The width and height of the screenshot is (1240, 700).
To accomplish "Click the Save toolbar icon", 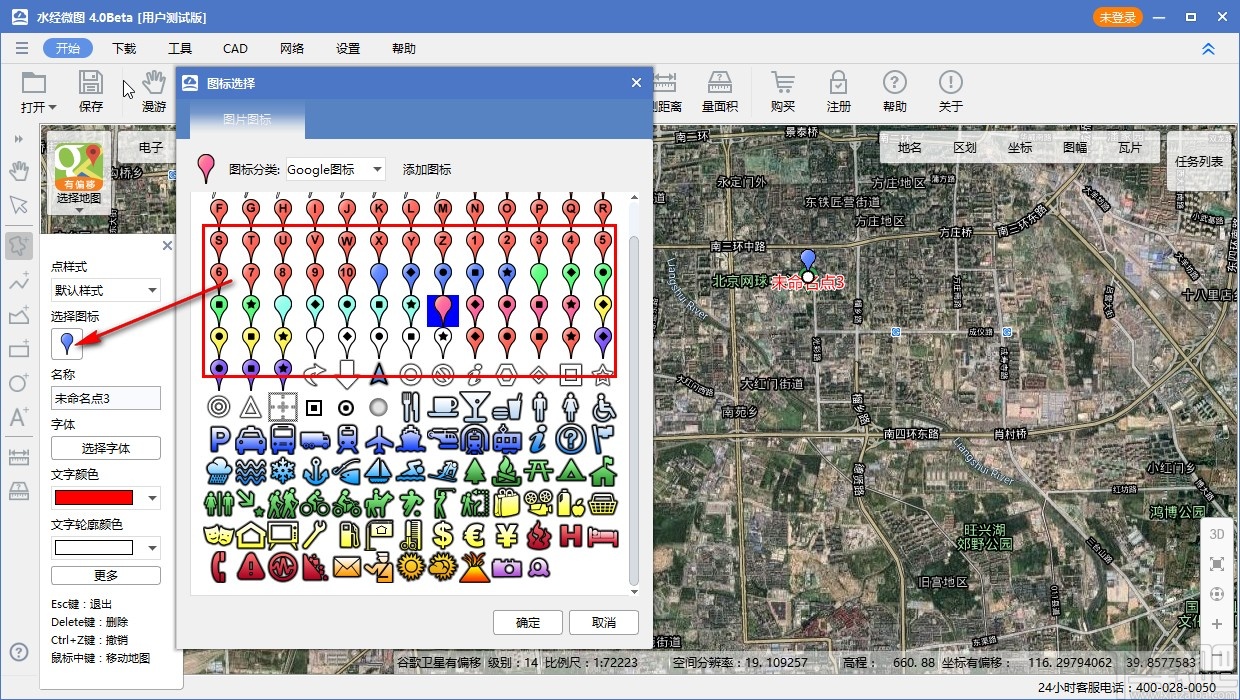I will pyautogui.click(x=91, y=92).
